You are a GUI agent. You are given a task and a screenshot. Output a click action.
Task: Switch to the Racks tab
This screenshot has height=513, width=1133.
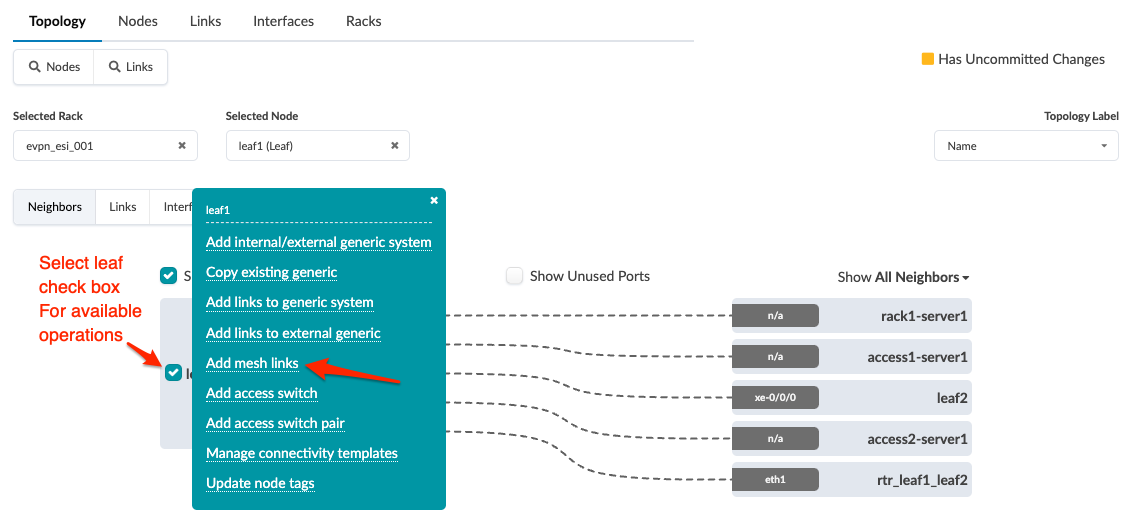coord(363,21)
